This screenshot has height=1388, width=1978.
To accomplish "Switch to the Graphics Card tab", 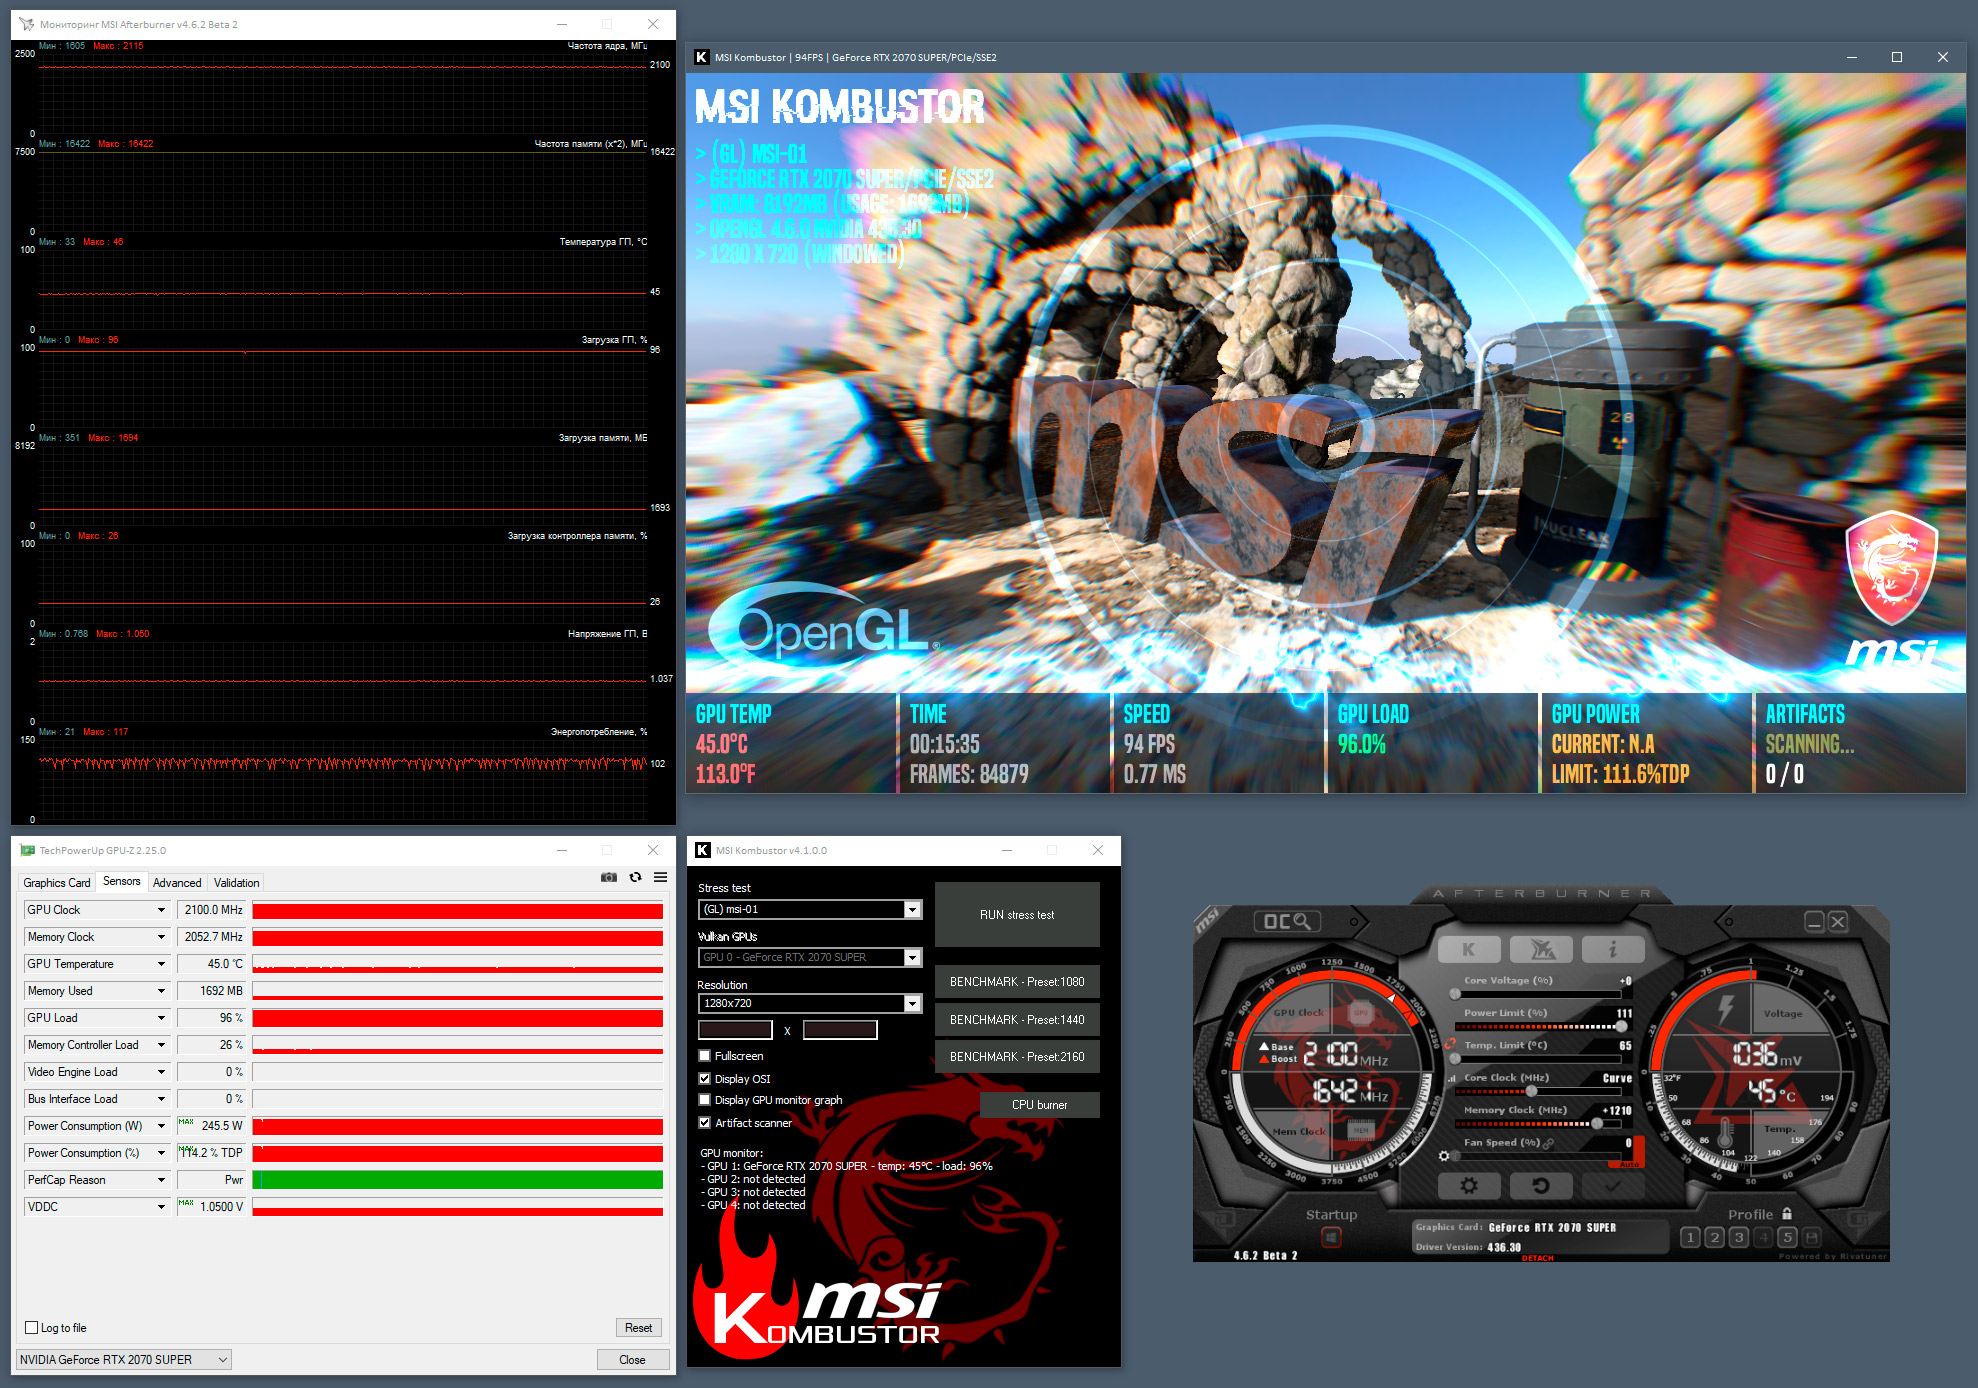I will tap(57, 882).
